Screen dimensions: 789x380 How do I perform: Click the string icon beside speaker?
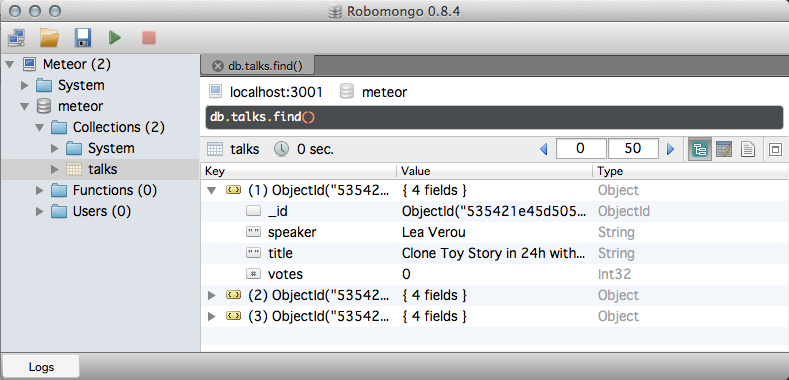coord(254,233)
